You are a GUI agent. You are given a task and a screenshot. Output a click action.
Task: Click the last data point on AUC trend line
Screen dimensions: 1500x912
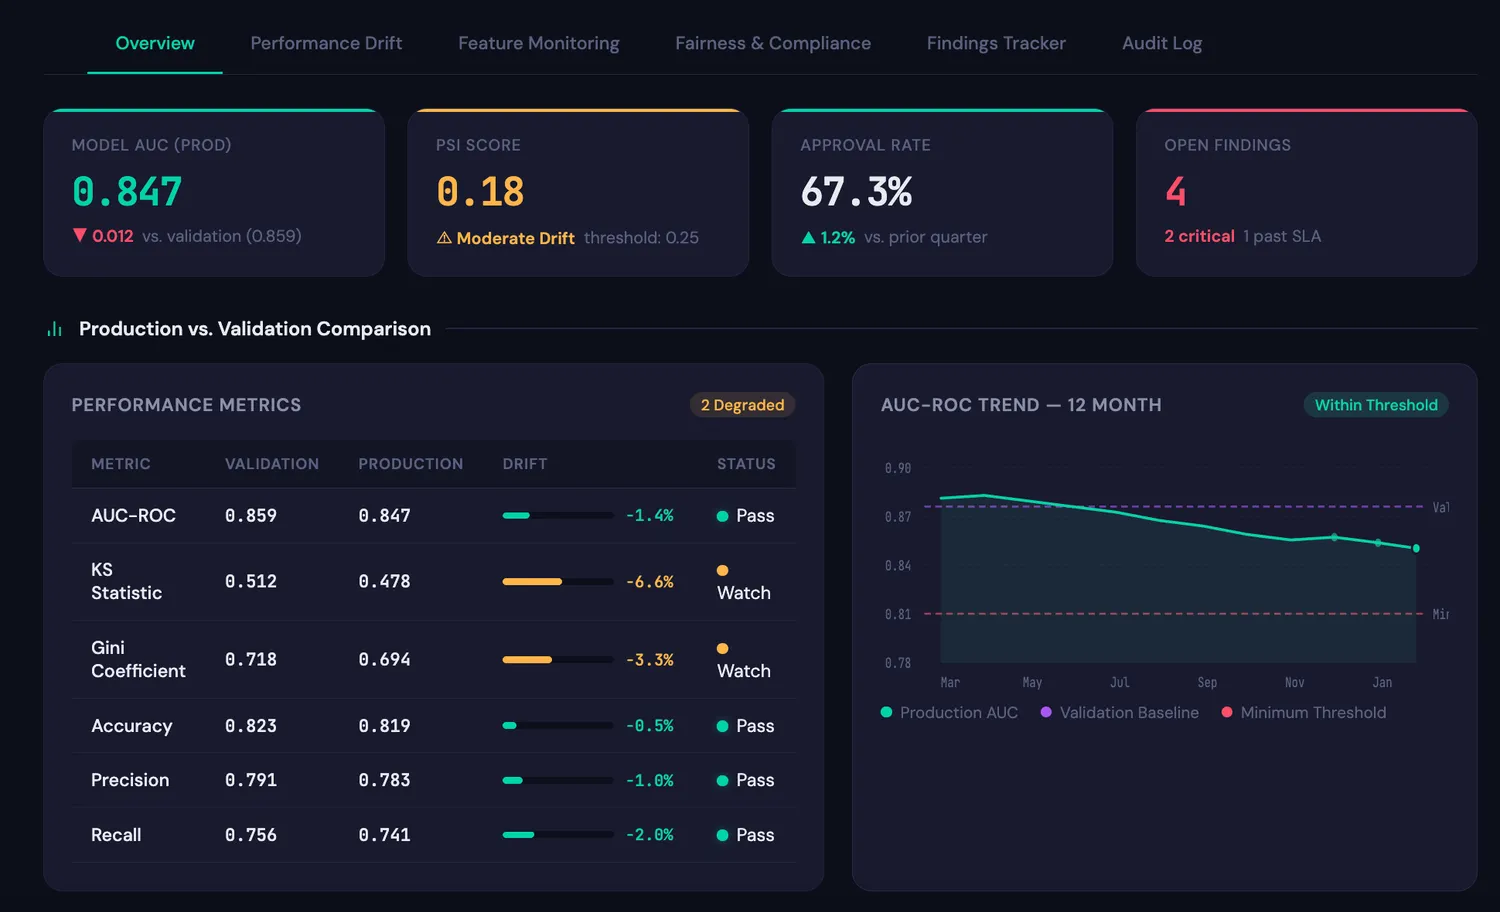(1416, 548)
